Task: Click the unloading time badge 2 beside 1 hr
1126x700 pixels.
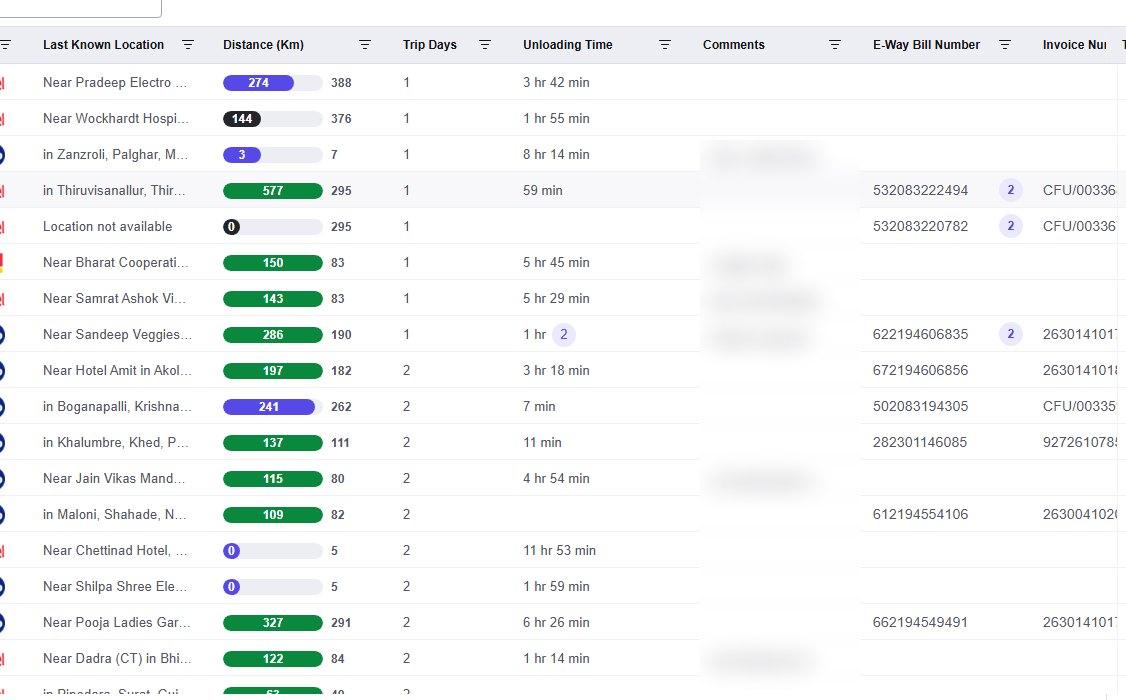Action: (564, 334)
